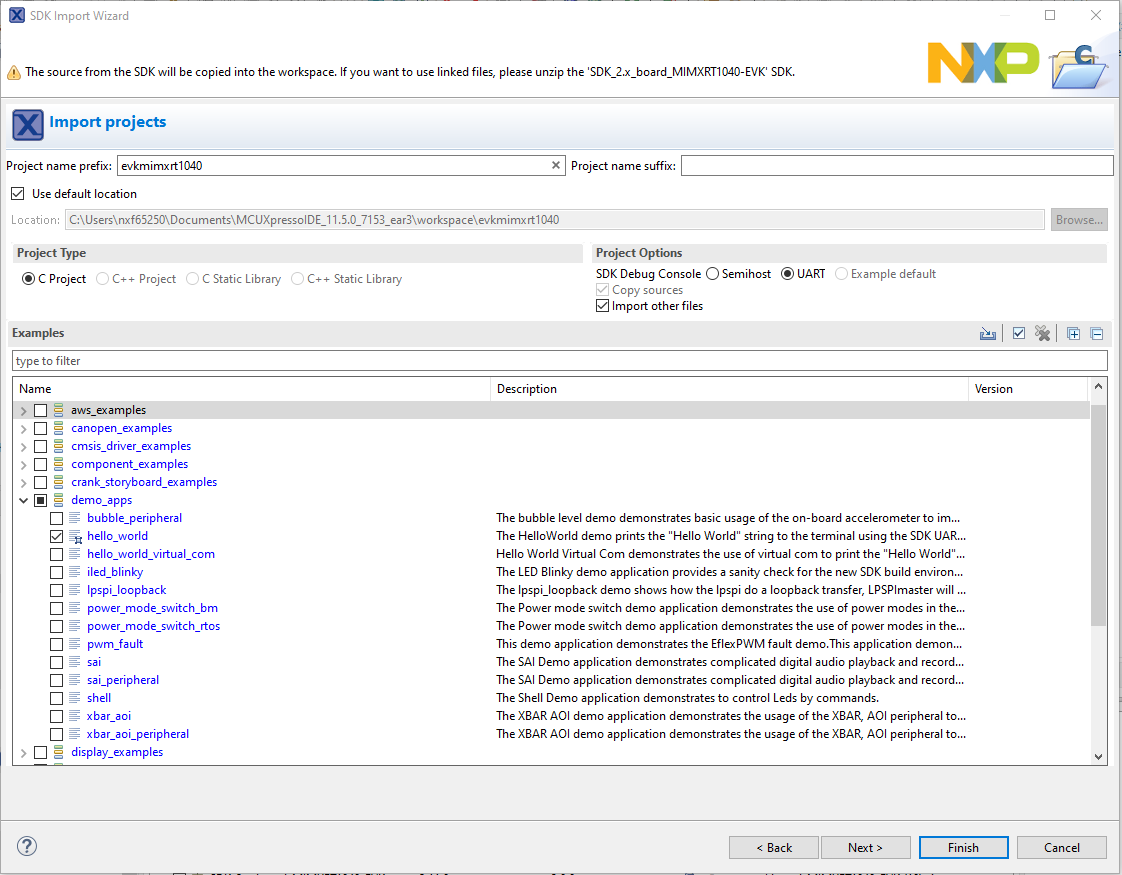Open help via the question mark icon
The width and height of the screenshot is (1122, 875).
(27, 846)
